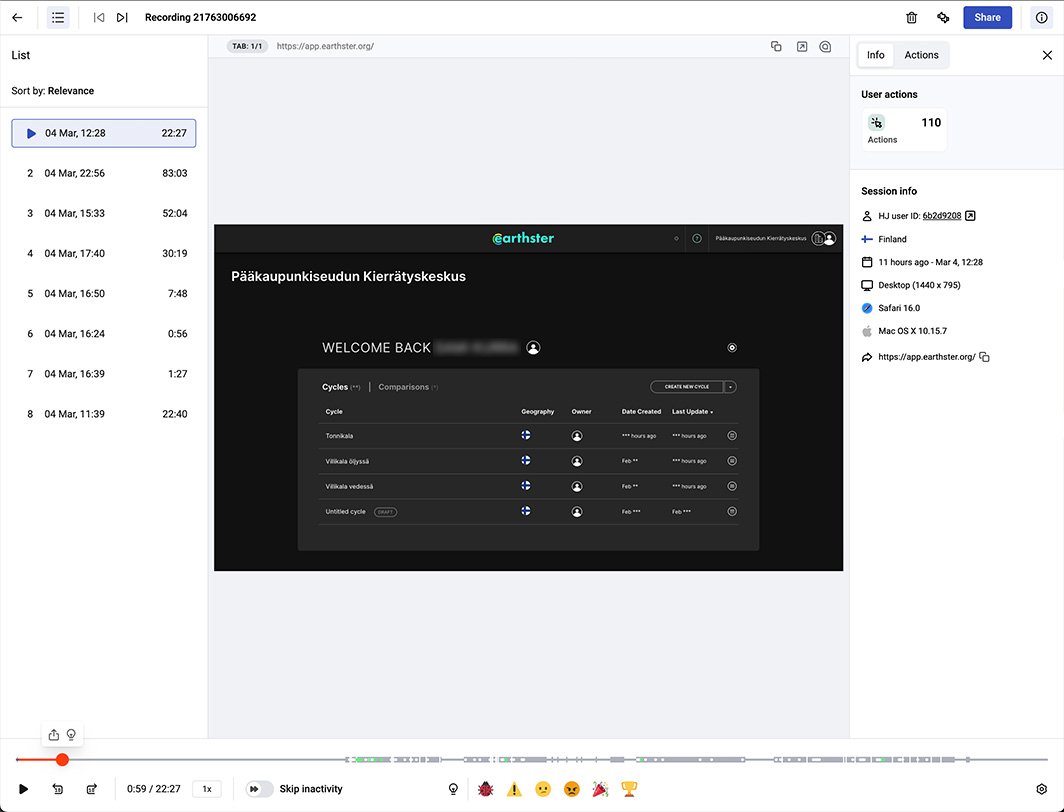
Task: Go back using the left arrow icon
Action: click(18, 18)
